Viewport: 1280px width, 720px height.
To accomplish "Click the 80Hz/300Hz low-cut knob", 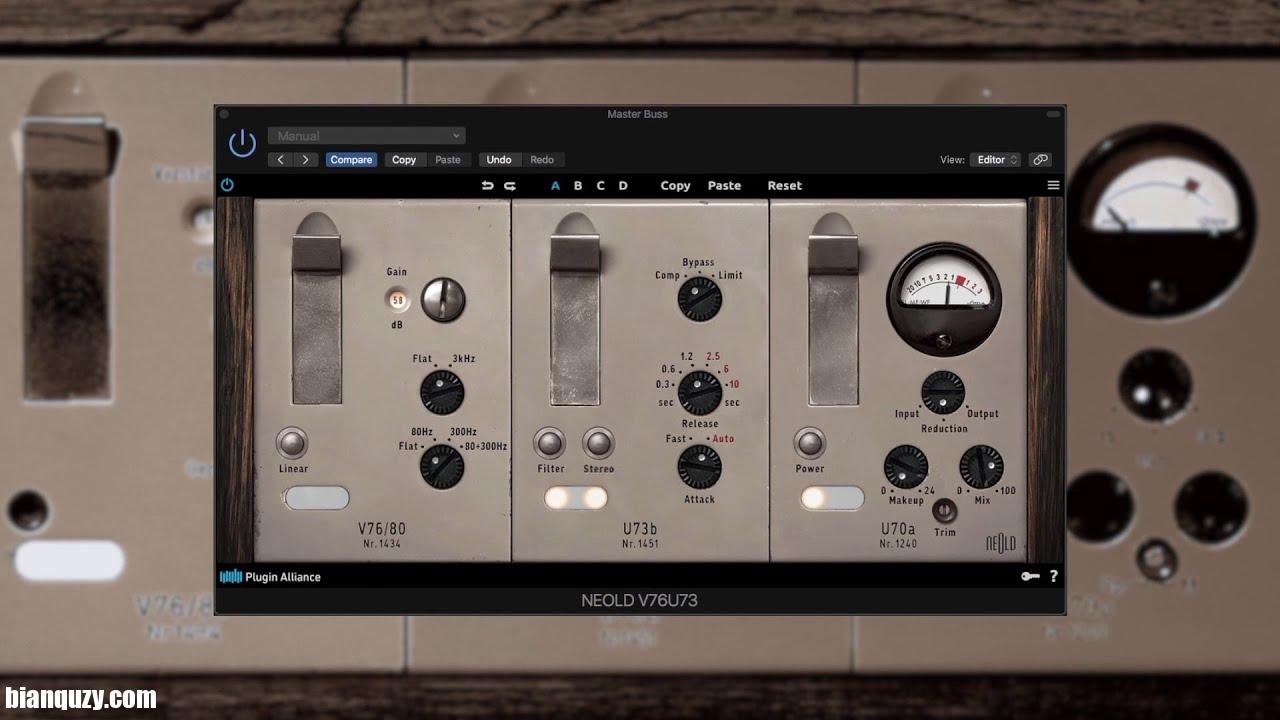I will [x=442, y=466].
